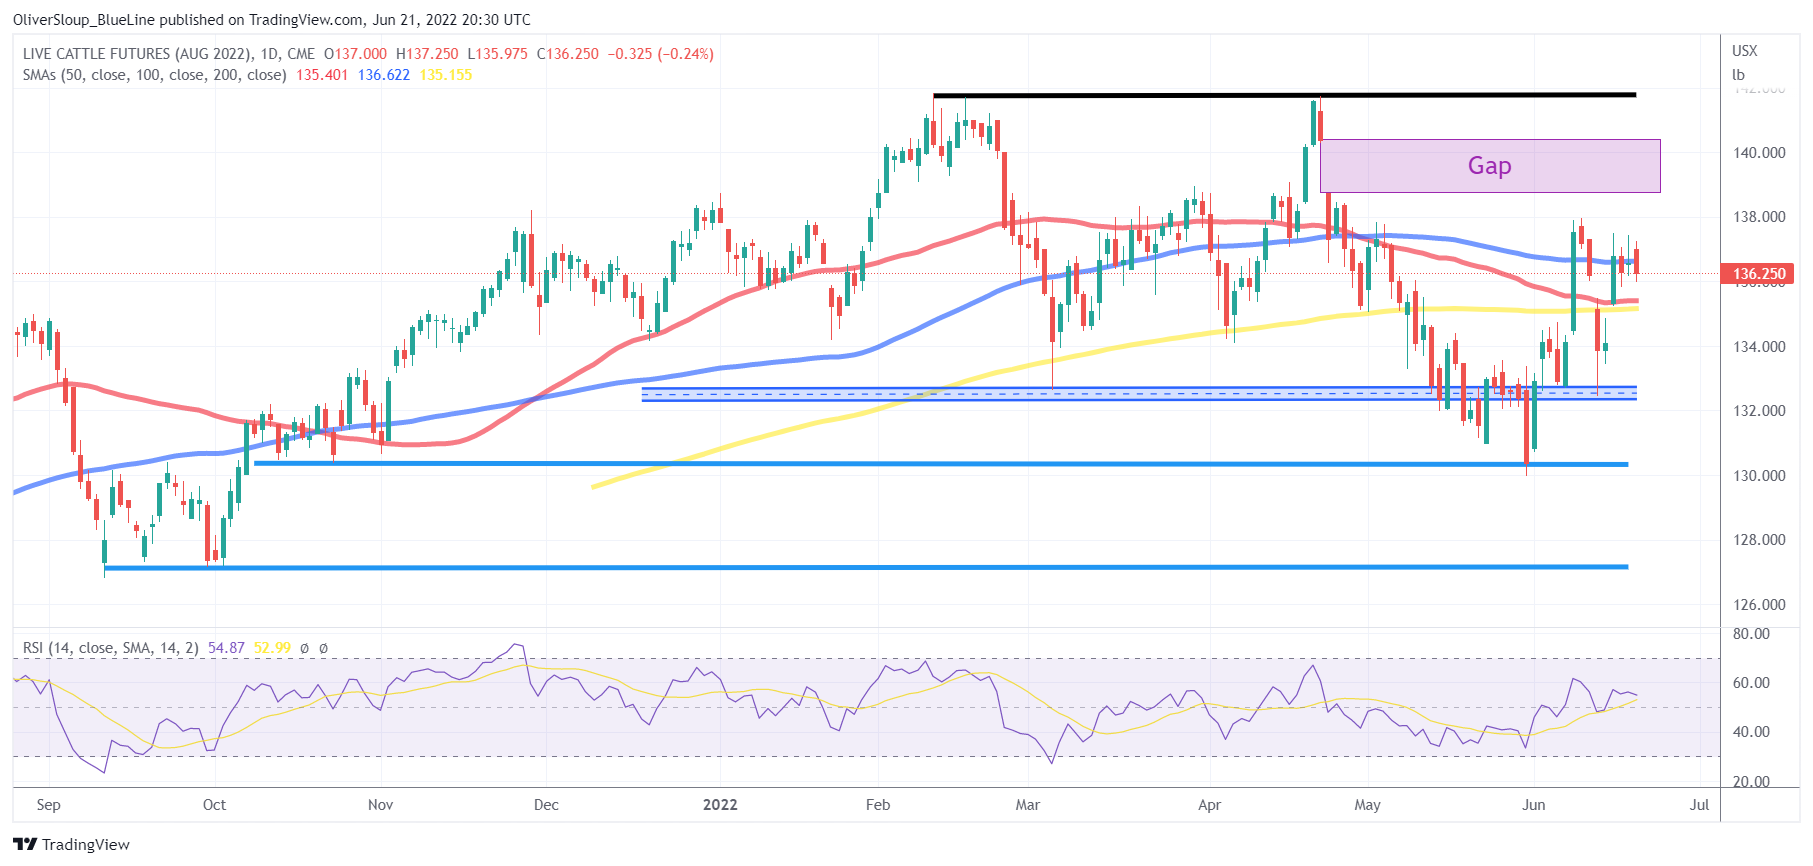Click the low value L135.975
This screenshot has height=866, width=1813.
coord(497,54)
